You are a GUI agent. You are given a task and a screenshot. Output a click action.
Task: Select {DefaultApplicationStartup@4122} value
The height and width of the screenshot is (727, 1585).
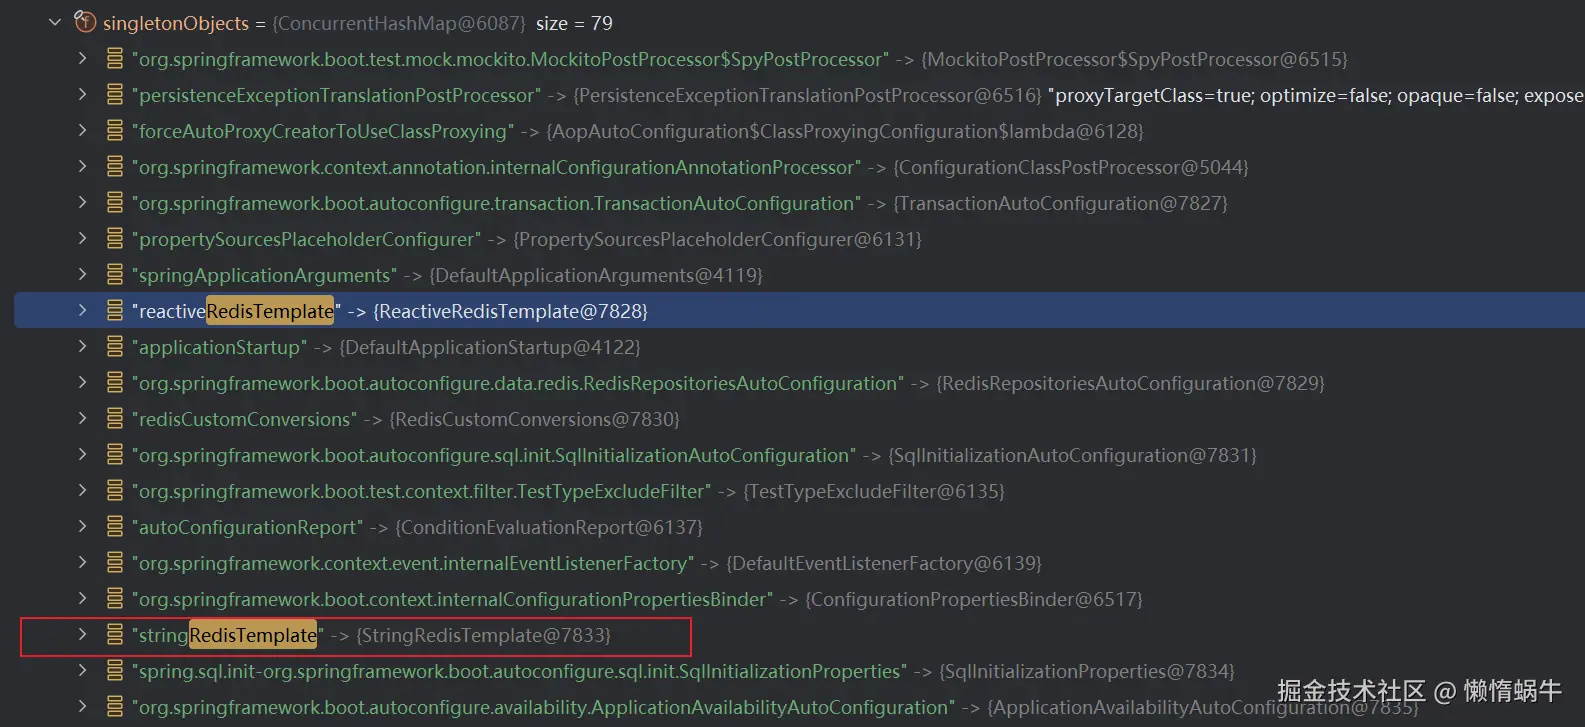(x=490, y=347)
